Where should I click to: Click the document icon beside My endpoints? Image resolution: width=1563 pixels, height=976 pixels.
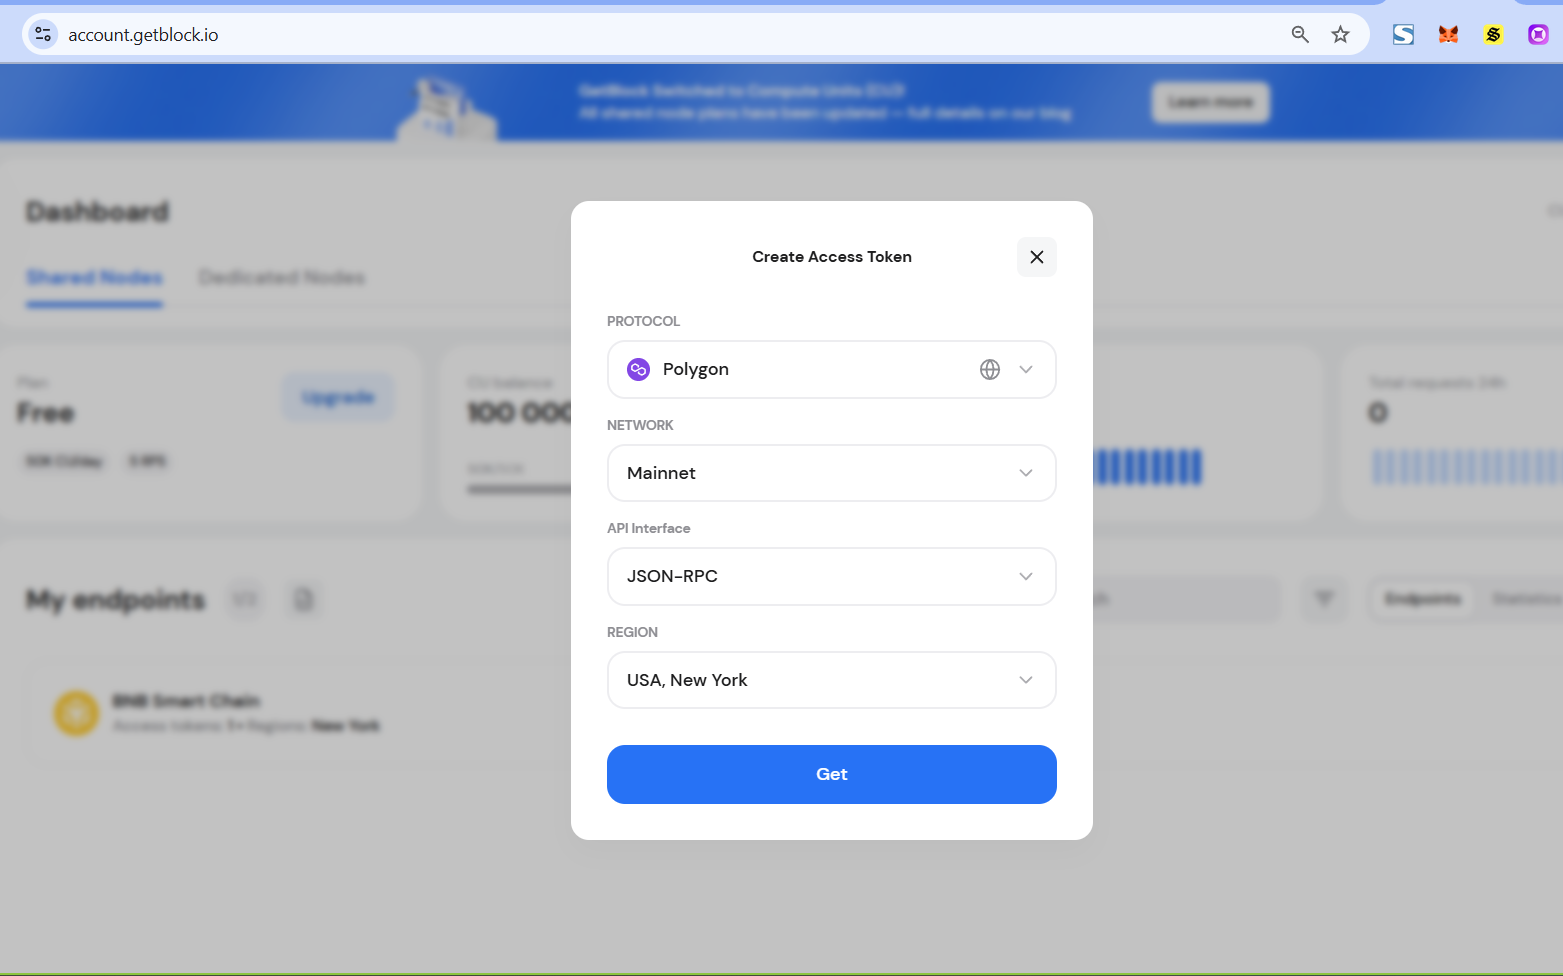click(303, 598)
